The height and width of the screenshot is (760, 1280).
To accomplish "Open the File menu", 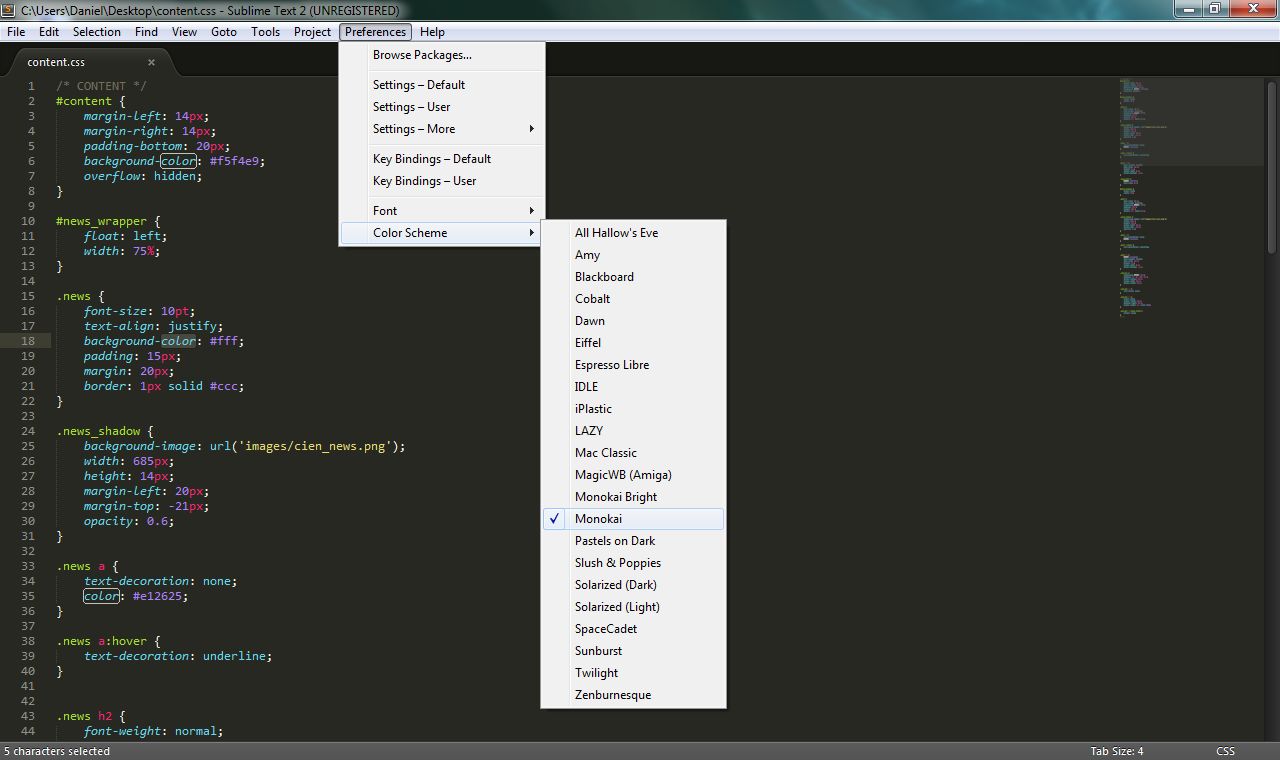I will (x=16, y=32).
